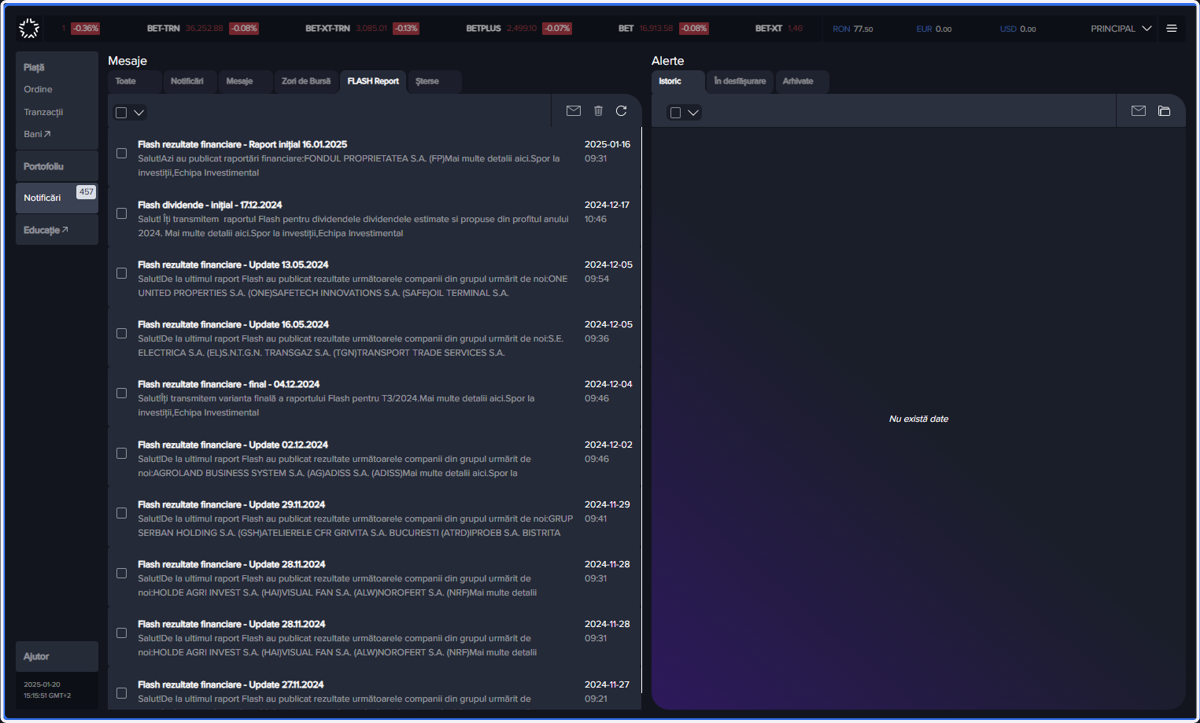The image size is (1200, 723).
Task: Click the BET index value 16,913.58
Action: (x=656, y=29)
